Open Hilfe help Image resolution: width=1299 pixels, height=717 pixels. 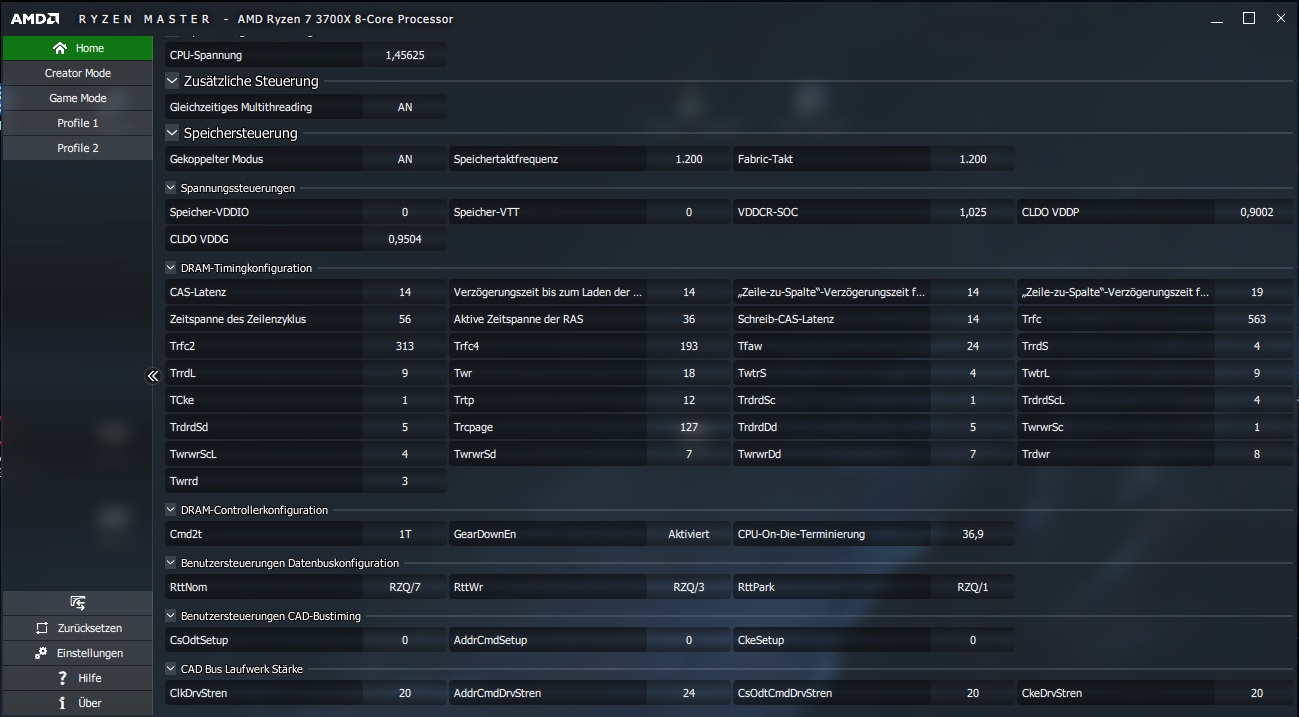[x=77, y=678]
